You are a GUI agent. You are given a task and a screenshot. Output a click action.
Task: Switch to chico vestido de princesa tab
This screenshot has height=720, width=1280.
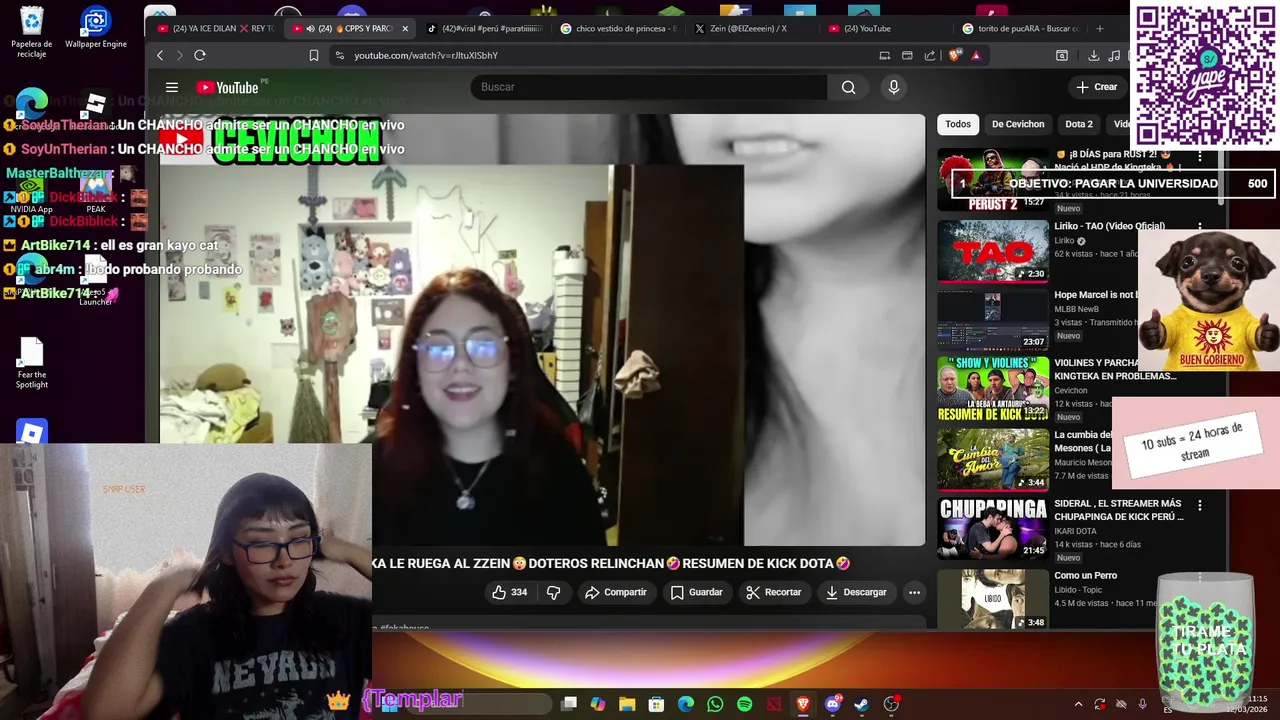pos(617,28)
